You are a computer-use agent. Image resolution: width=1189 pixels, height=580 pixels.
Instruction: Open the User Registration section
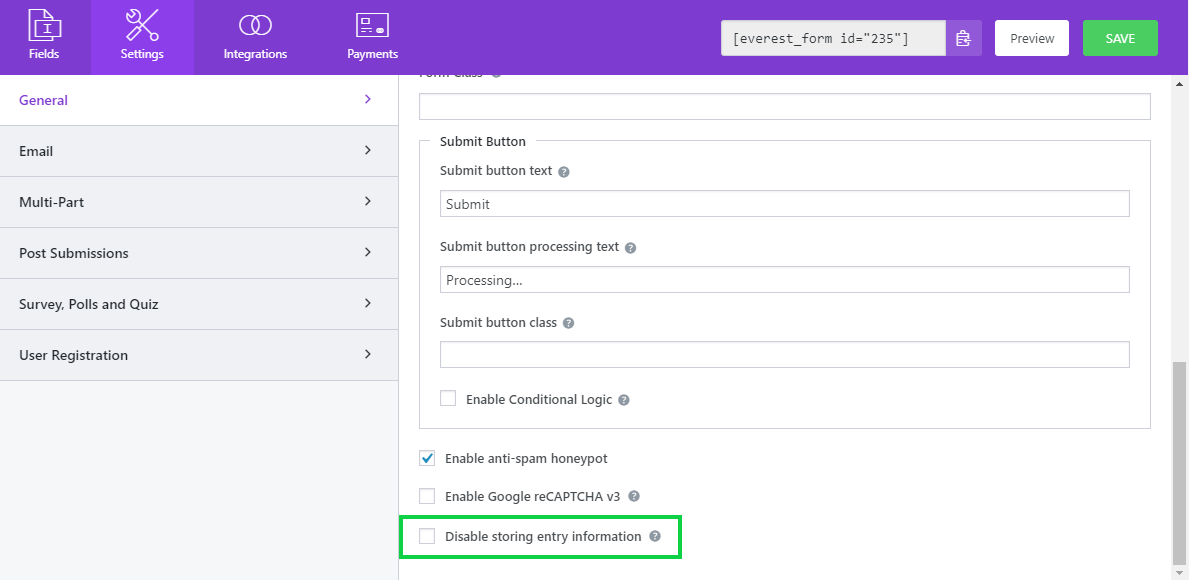tap(74, 355)
